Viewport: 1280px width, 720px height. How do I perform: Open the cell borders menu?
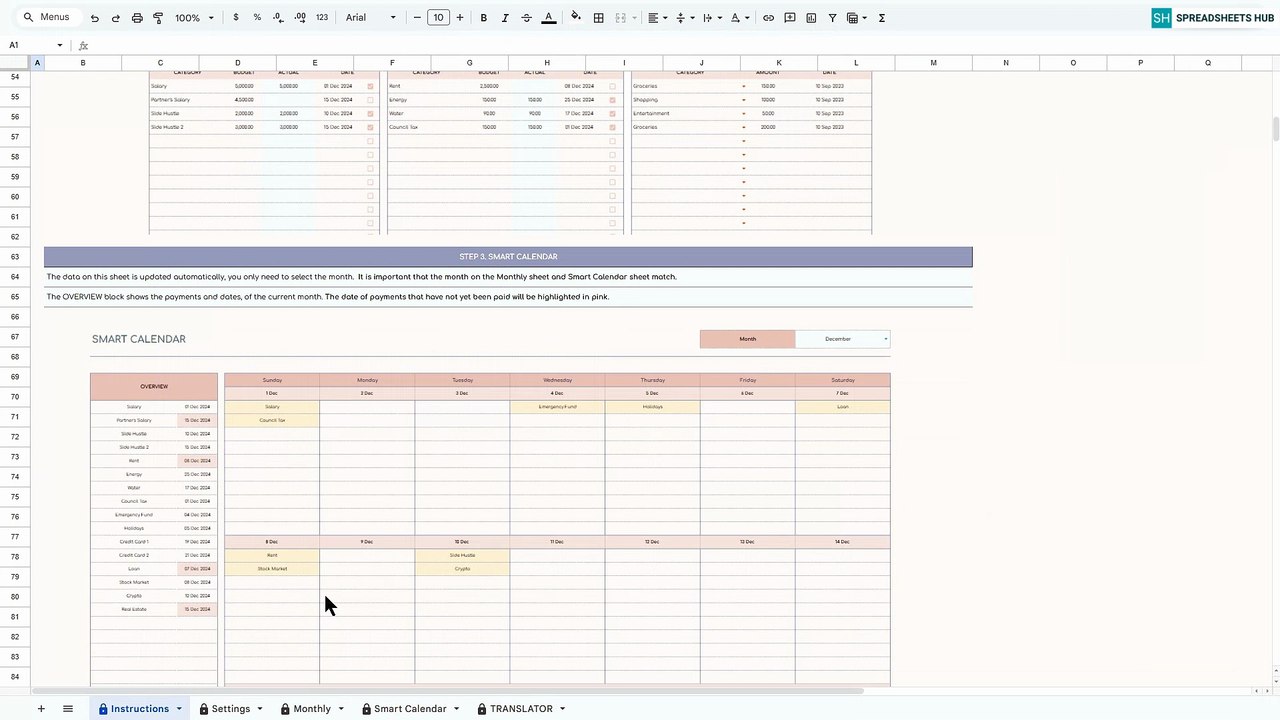(598, 18)
